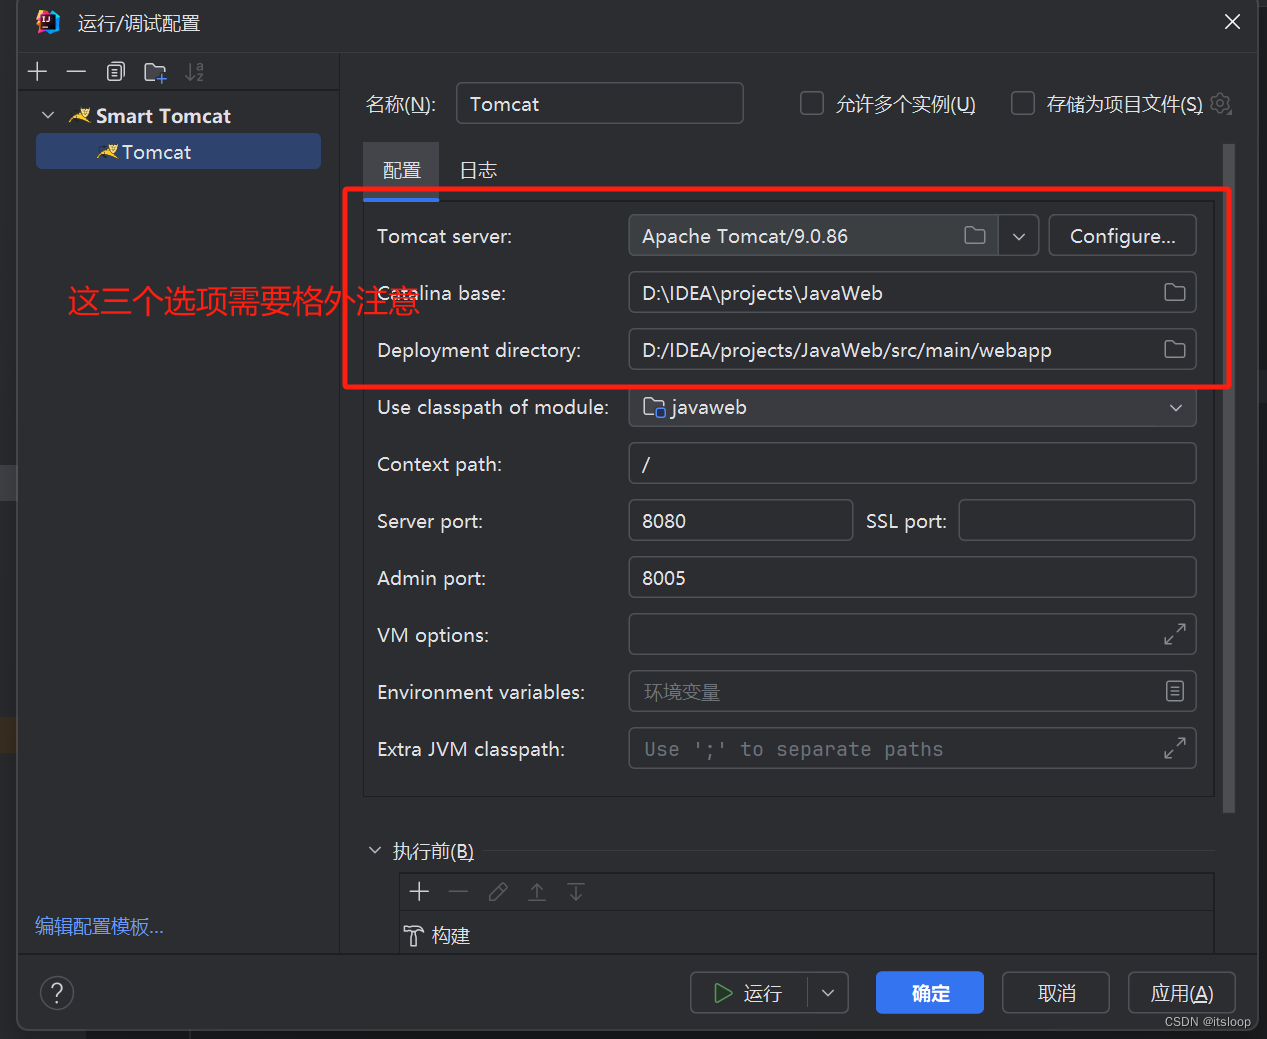Browse folder for Deployment directory
This screenshot has width=1267, height=1039.
pos(1175,350)
